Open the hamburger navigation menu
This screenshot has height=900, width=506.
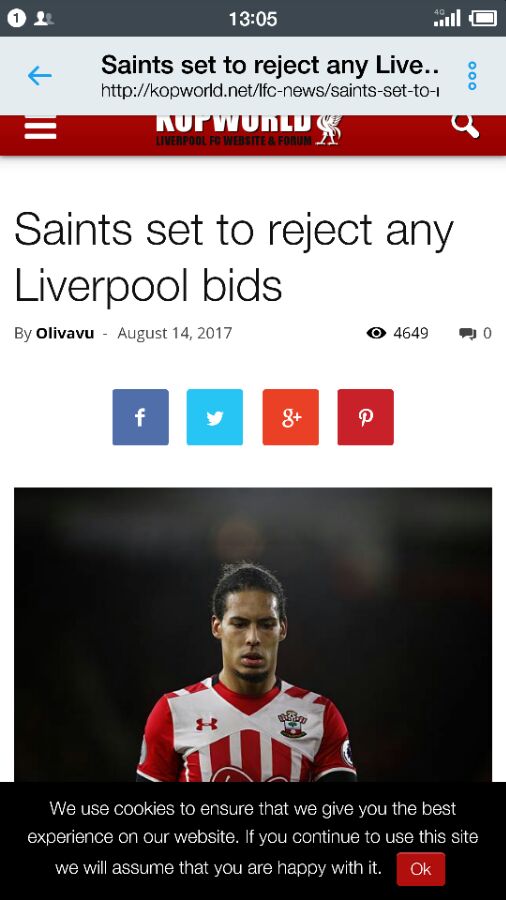coord(41,127)
